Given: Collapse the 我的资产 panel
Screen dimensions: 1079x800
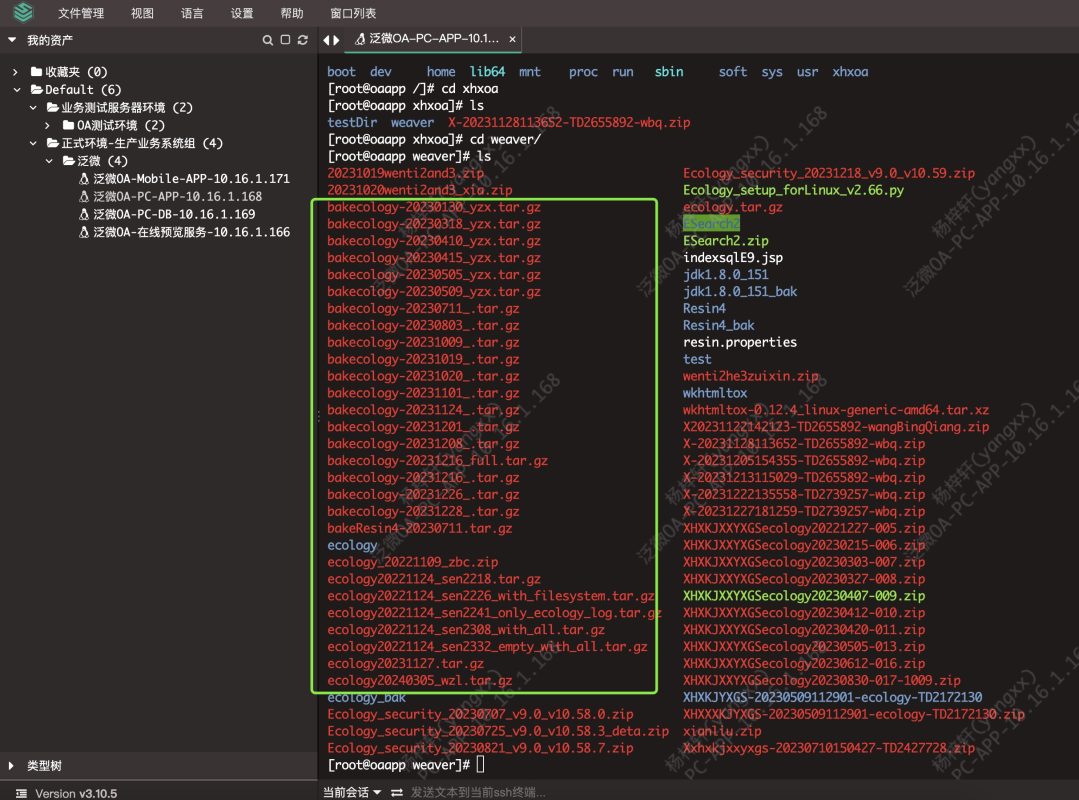Looking at the screenshot, I should [12, 40].
